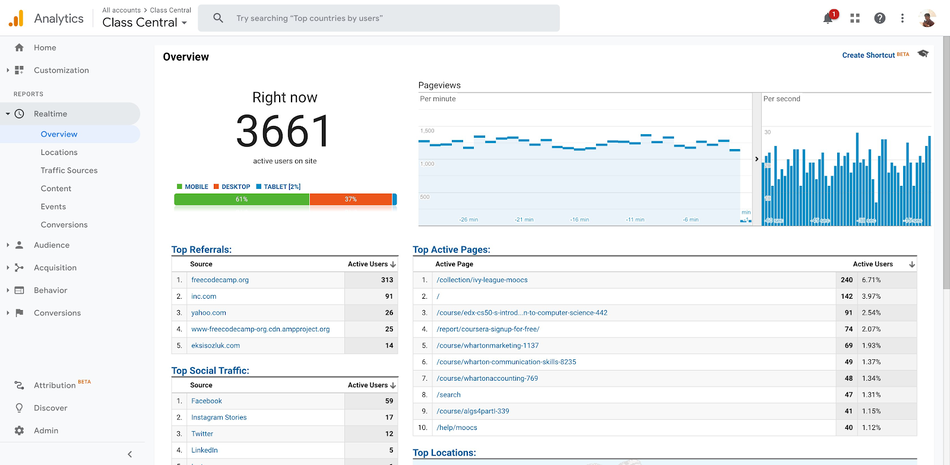Viewport: 950px width, 465px height.
Task: Sort Top Social Traffic by Active Users arrow
Action: click(393, 385)
